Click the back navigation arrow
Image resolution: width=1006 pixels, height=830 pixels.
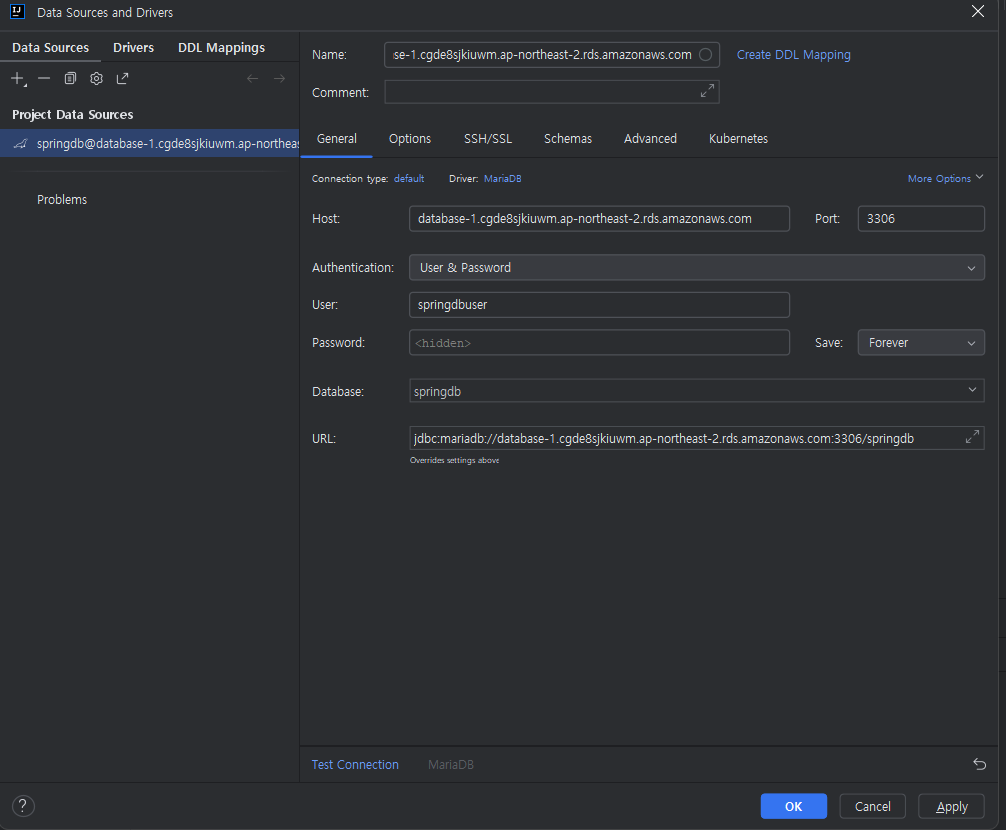[x=252, y=78]
